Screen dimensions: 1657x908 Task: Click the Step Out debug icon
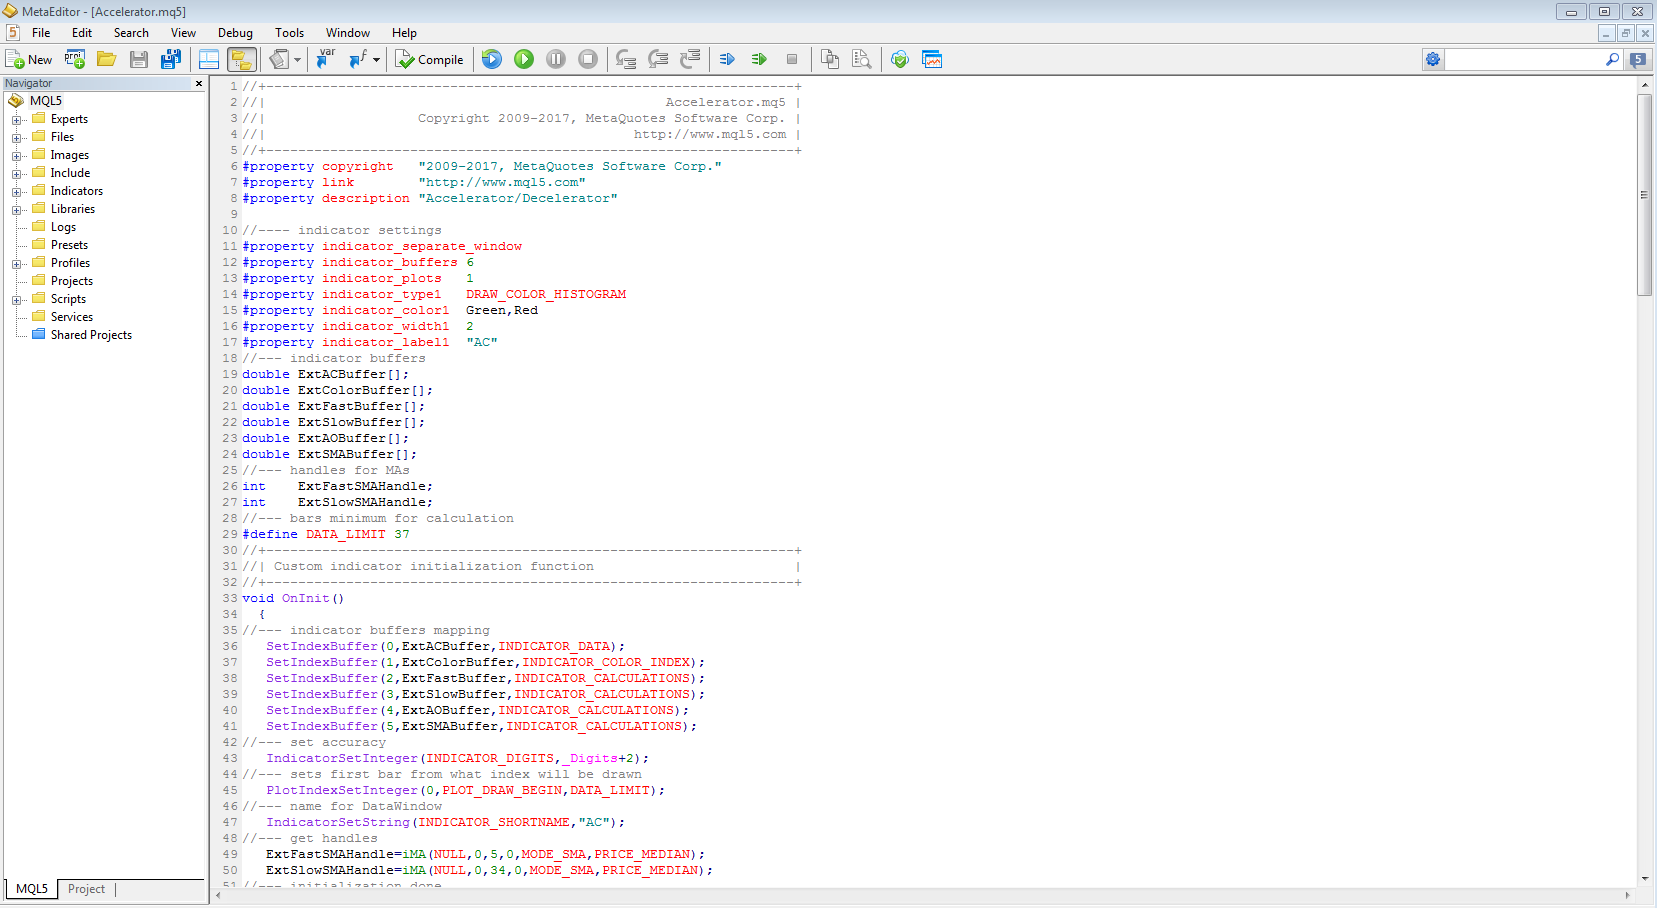tap(690, 60)
